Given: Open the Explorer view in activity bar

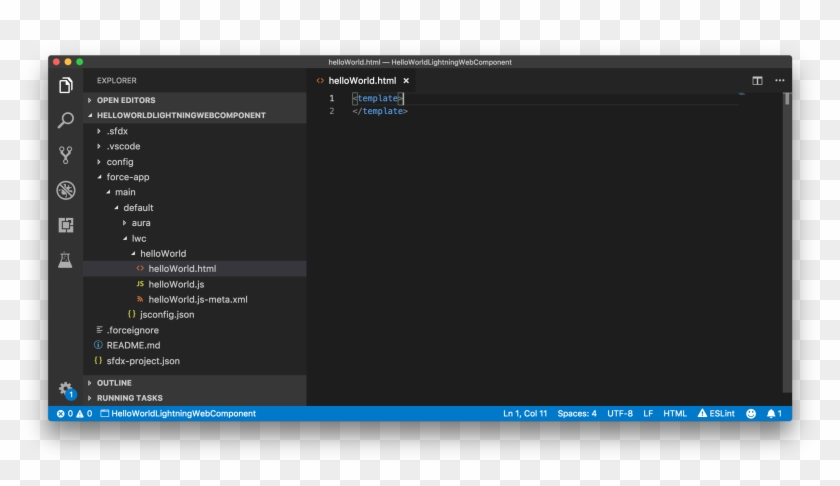Looking at the screenshot, I should click(65, 85).
